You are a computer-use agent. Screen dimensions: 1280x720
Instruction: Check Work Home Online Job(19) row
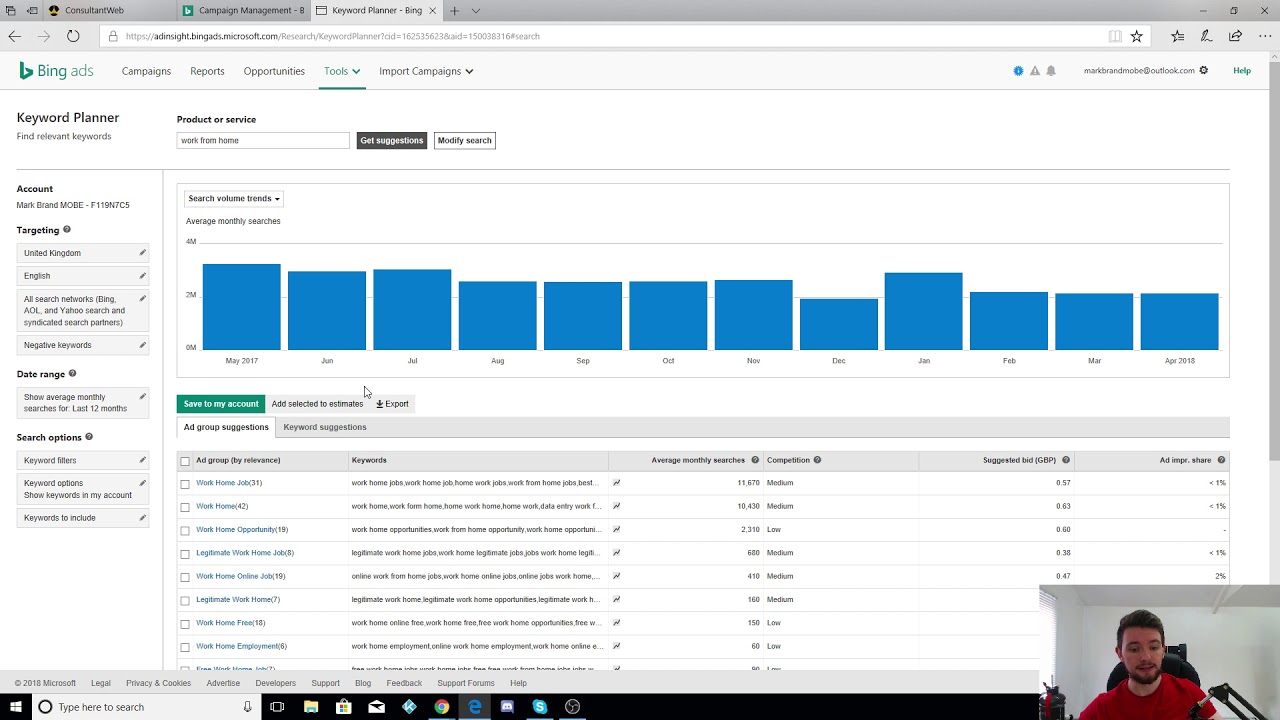(x=185, y=577)
